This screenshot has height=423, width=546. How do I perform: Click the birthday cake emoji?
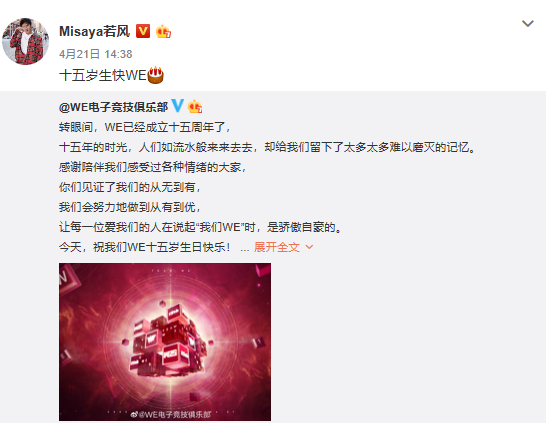click(x=156, y=75)
